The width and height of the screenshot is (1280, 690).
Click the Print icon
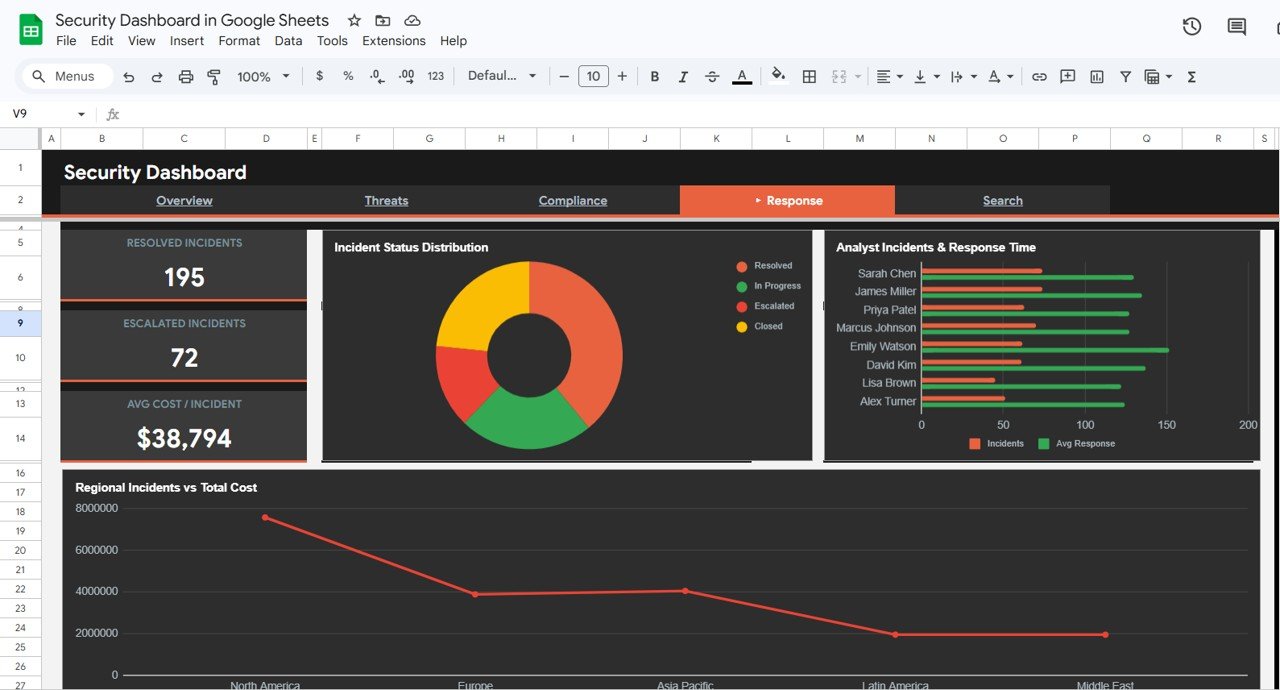point(185,77)
